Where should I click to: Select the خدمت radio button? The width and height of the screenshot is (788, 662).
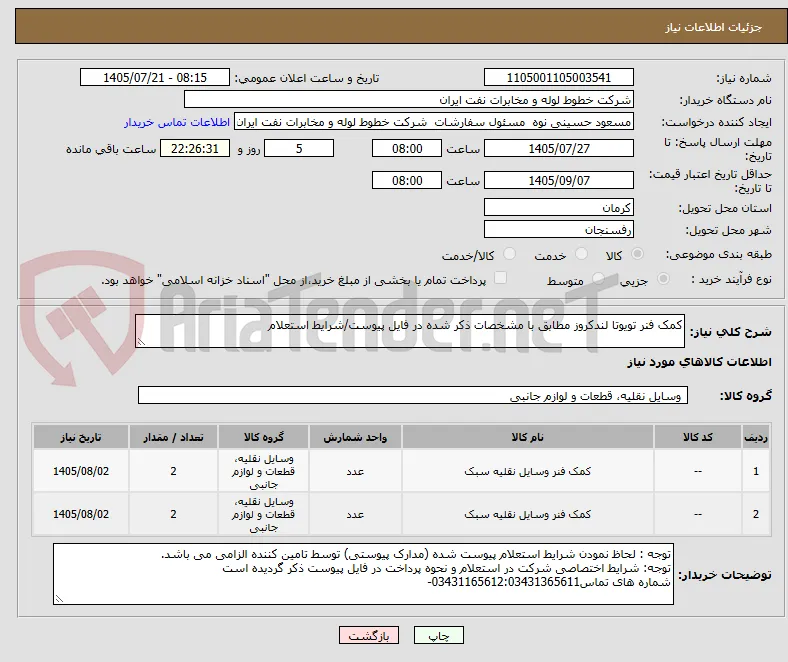point(581,254)
